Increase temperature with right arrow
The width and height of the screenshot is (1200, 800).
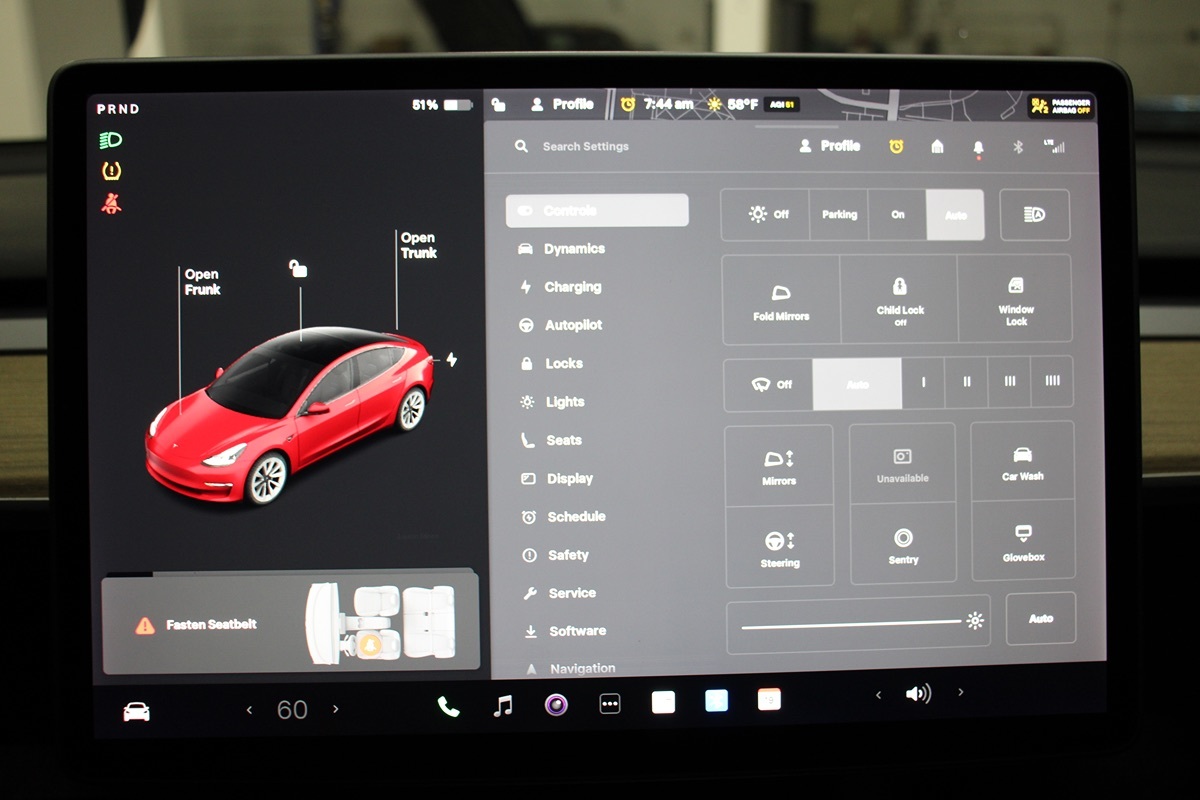336,709
